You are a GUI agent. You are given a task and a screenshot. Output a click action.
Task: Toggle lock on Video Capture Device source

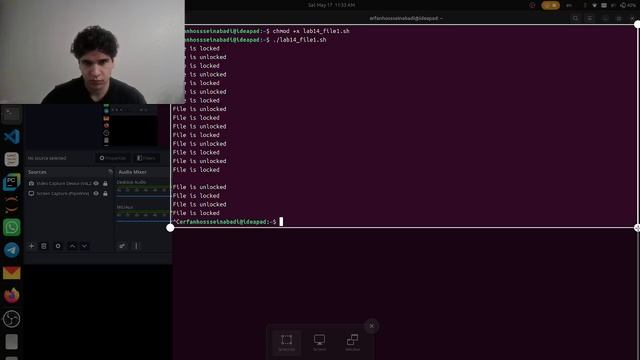[x=105, y=183]
